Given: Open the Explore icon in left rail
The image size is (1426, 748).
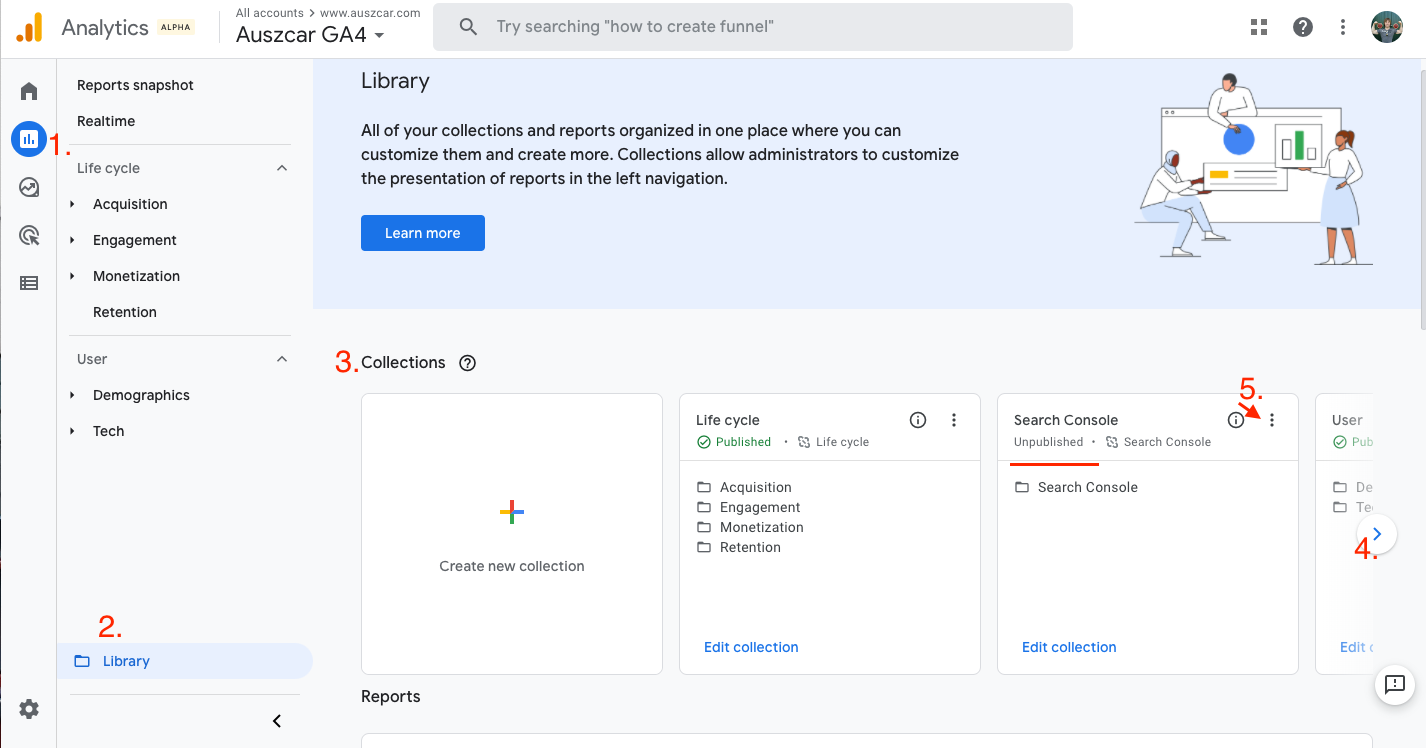Looking at the screenshot, I should (x=29, y=187).
